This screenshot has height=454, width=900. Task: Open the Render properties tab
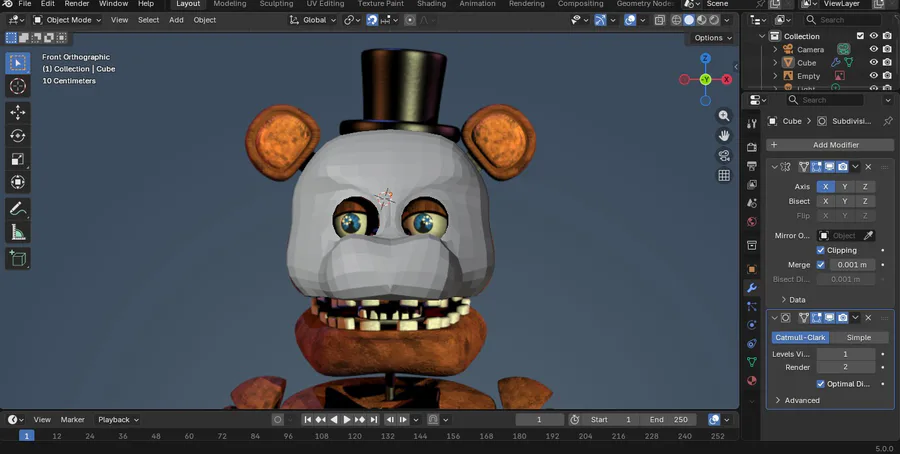[x=751, y=147]
